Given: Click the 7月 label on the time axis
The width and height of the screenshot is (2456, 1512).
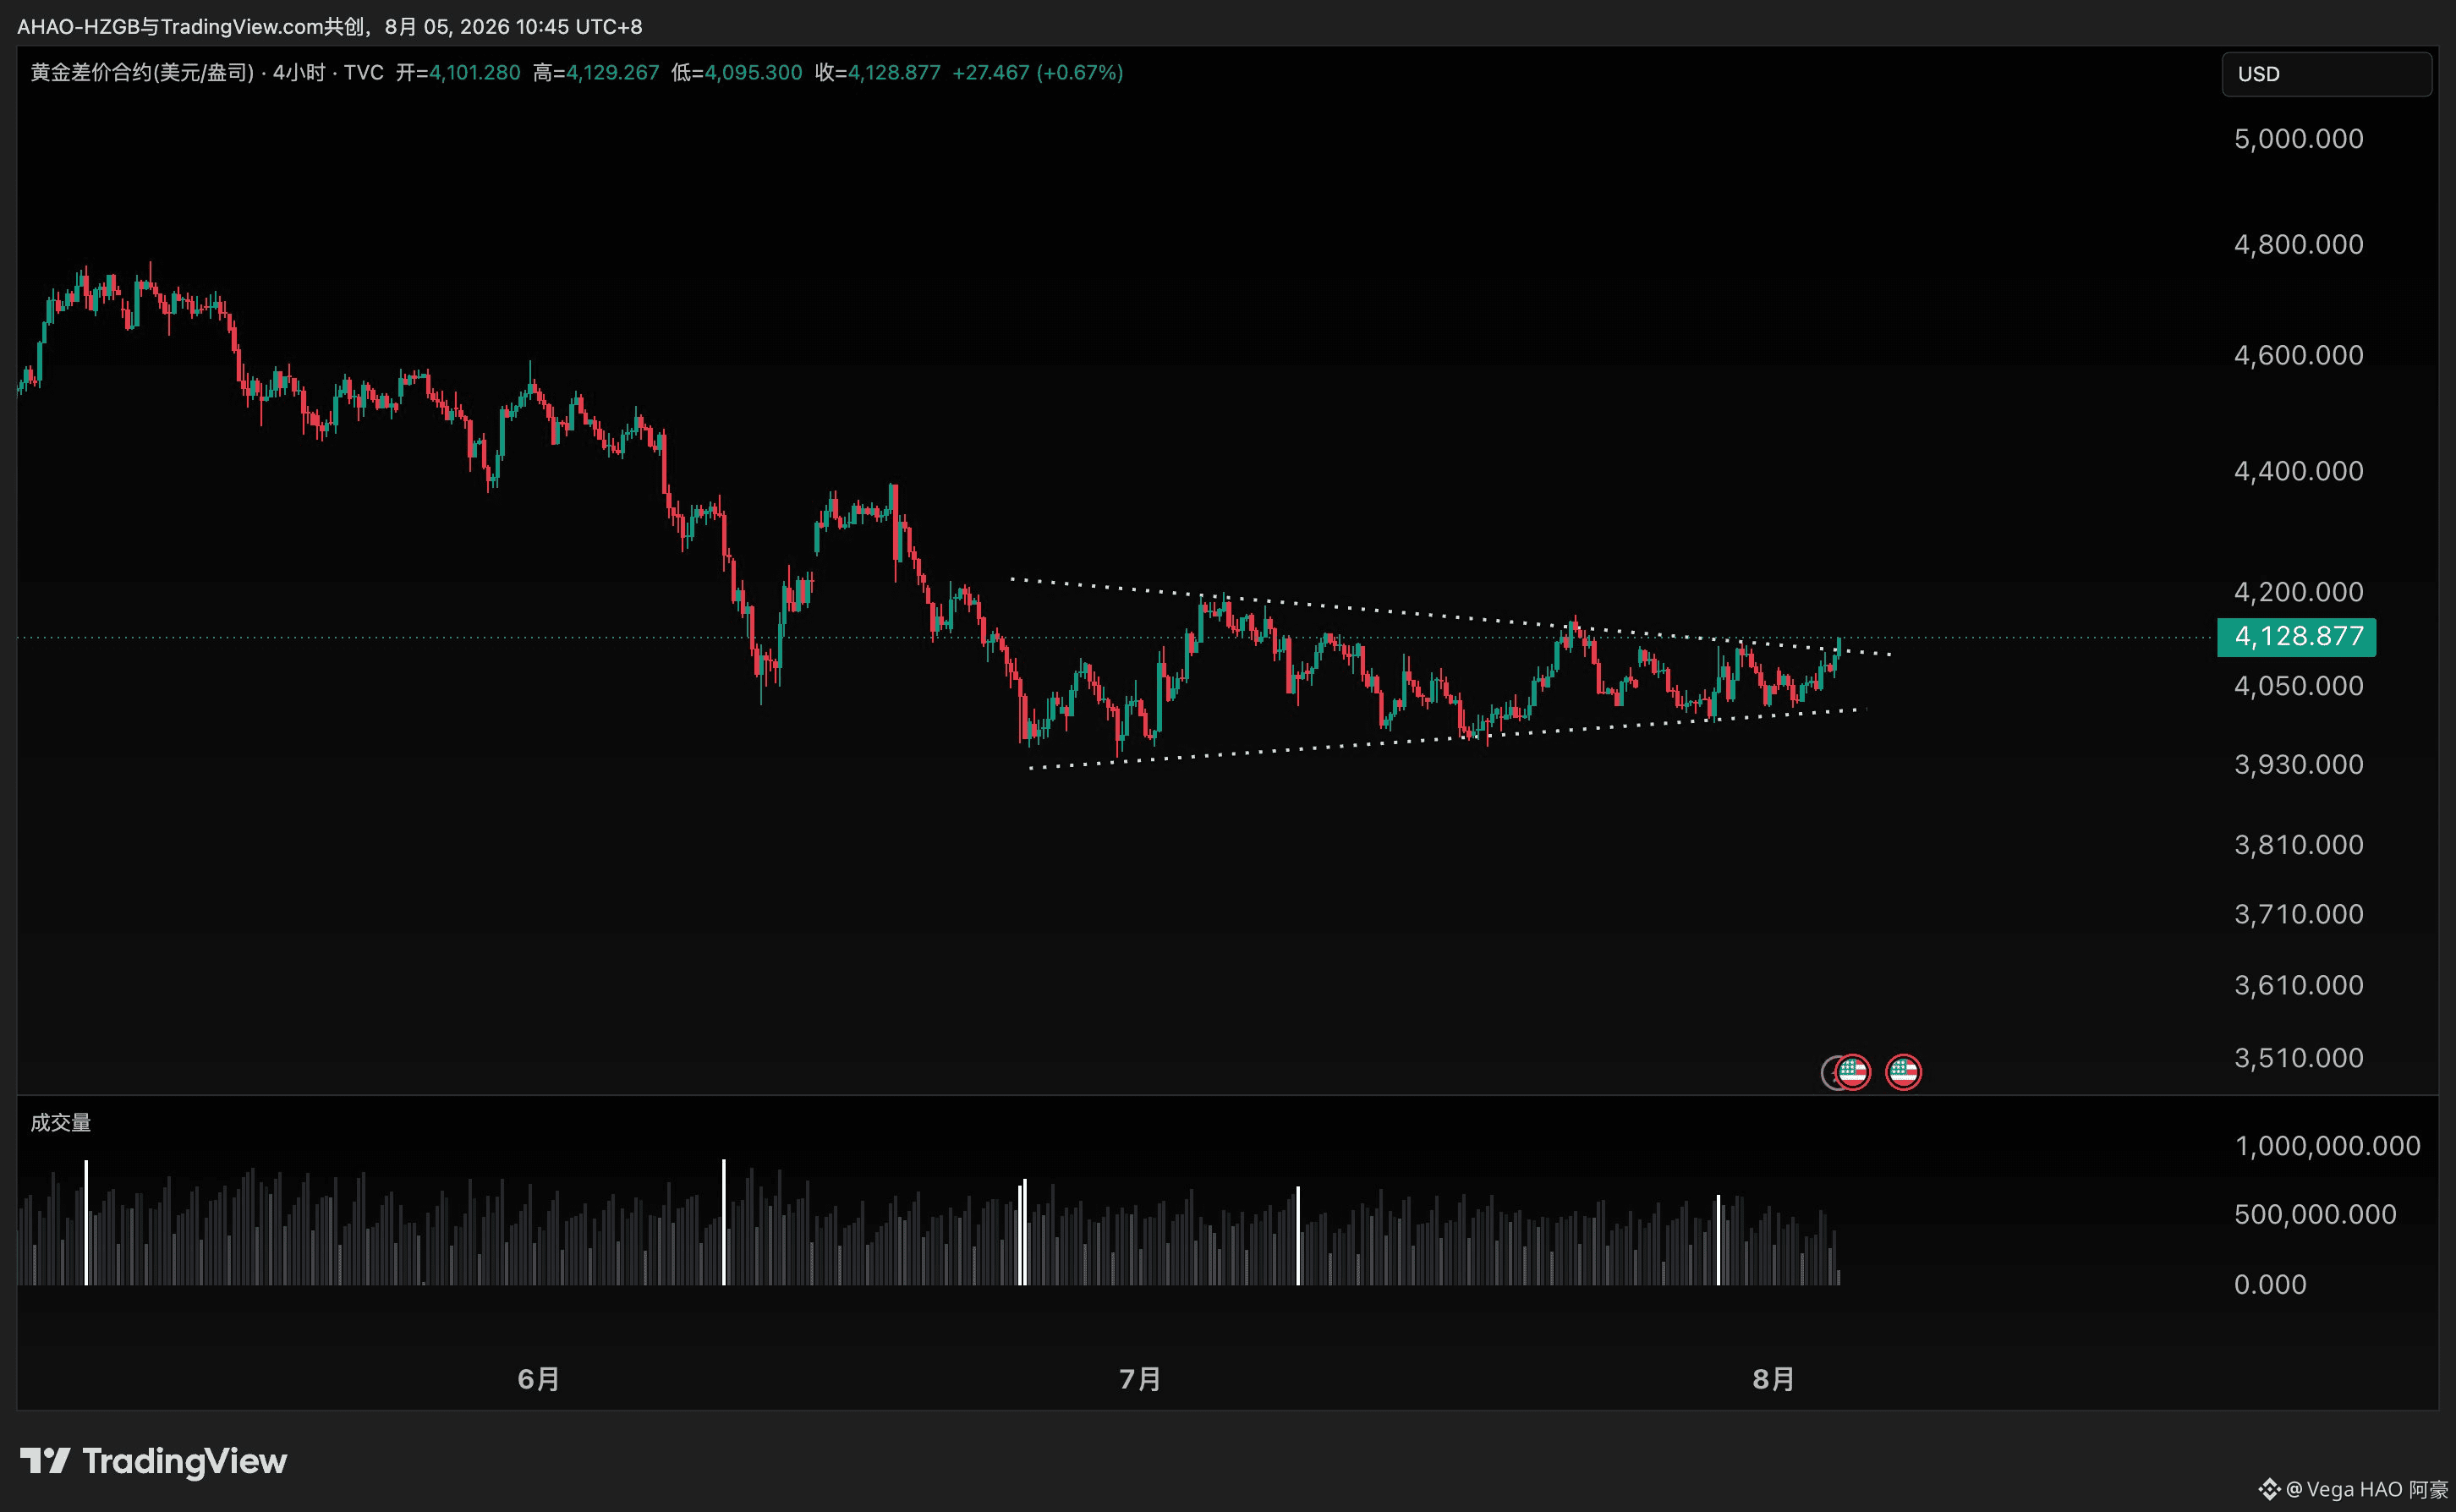Looking at the screenshot, I should pos(1140,1379).
